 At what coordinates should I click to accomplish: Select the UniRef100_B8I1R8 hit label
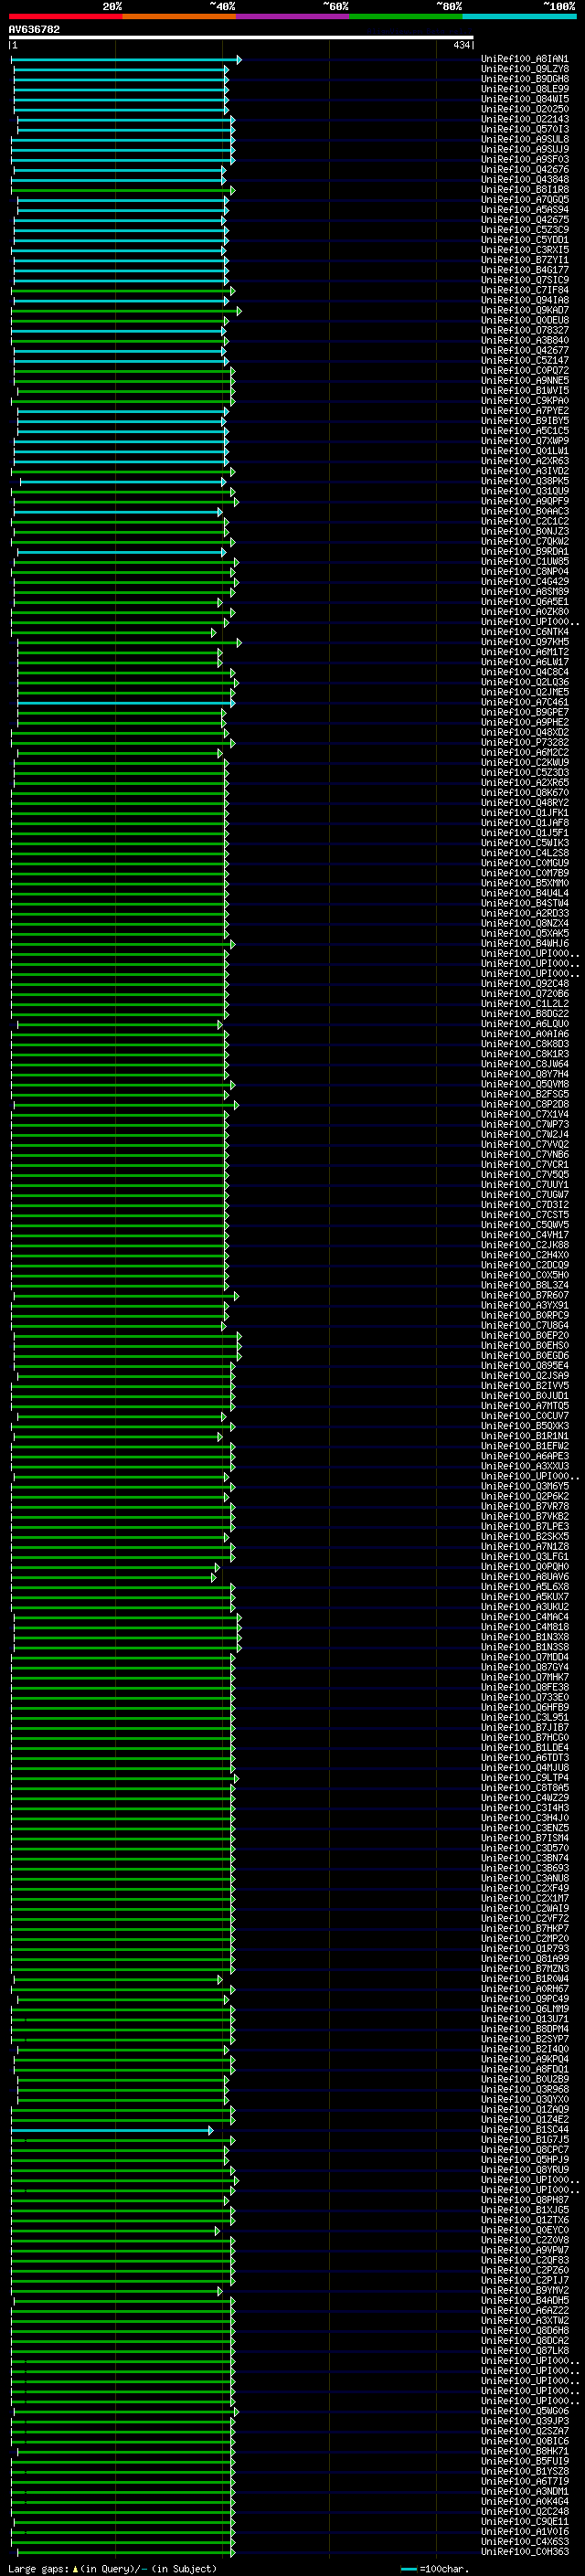point(524,190)
